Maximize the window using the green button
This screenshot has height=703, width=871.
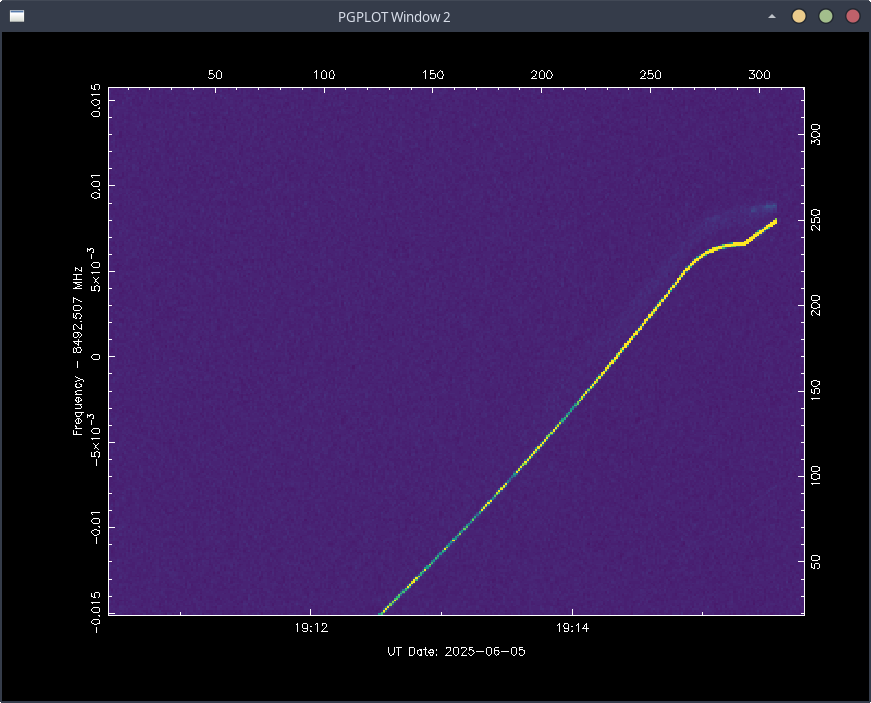tap(826, 16)
